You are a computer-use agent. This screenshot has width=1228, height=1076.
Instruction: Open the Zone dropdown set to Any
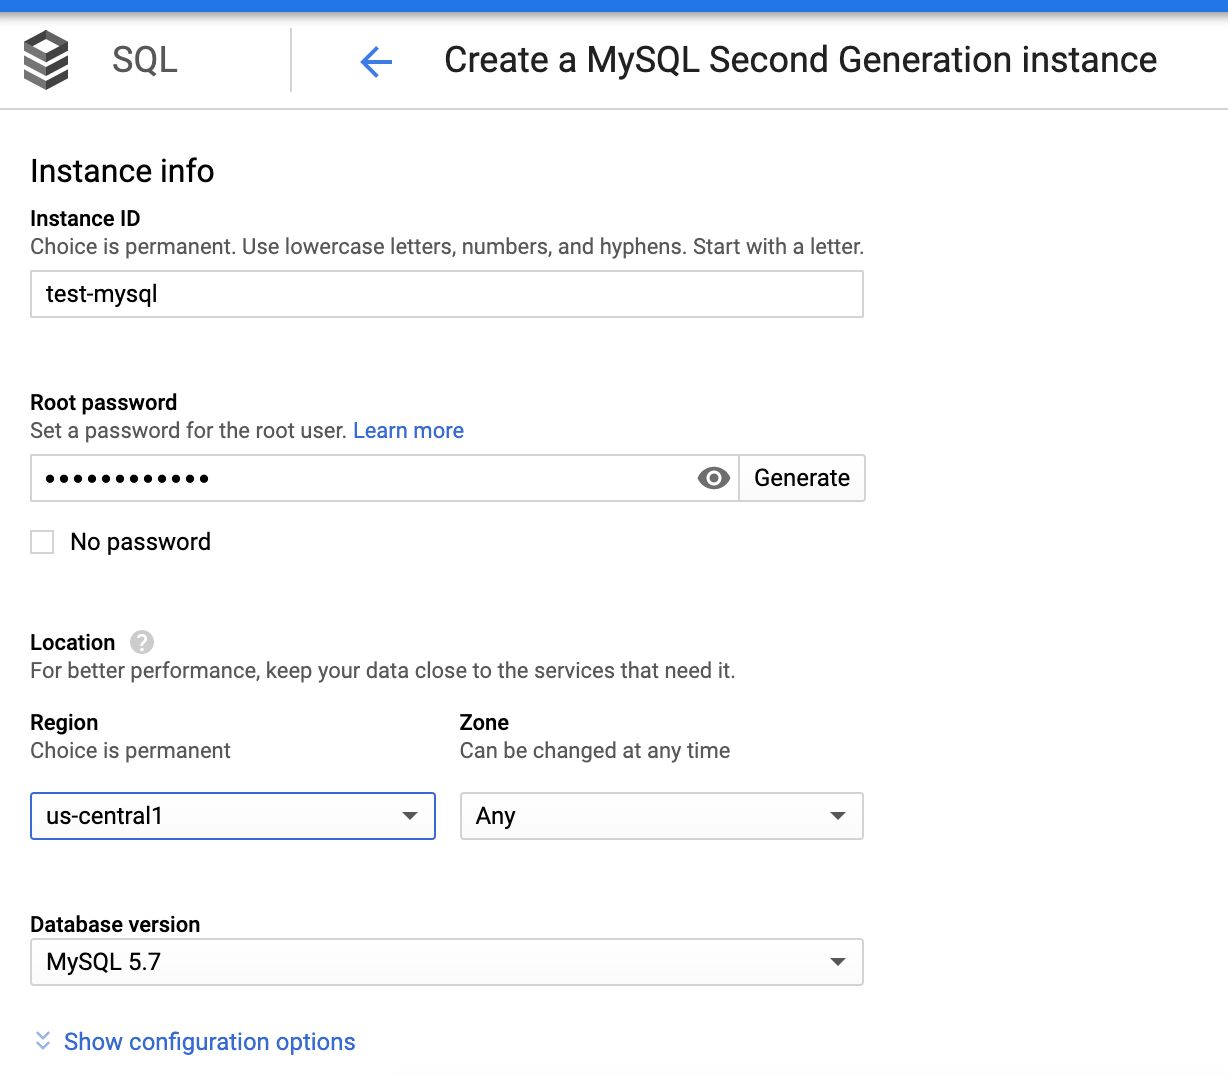(661, 816)
